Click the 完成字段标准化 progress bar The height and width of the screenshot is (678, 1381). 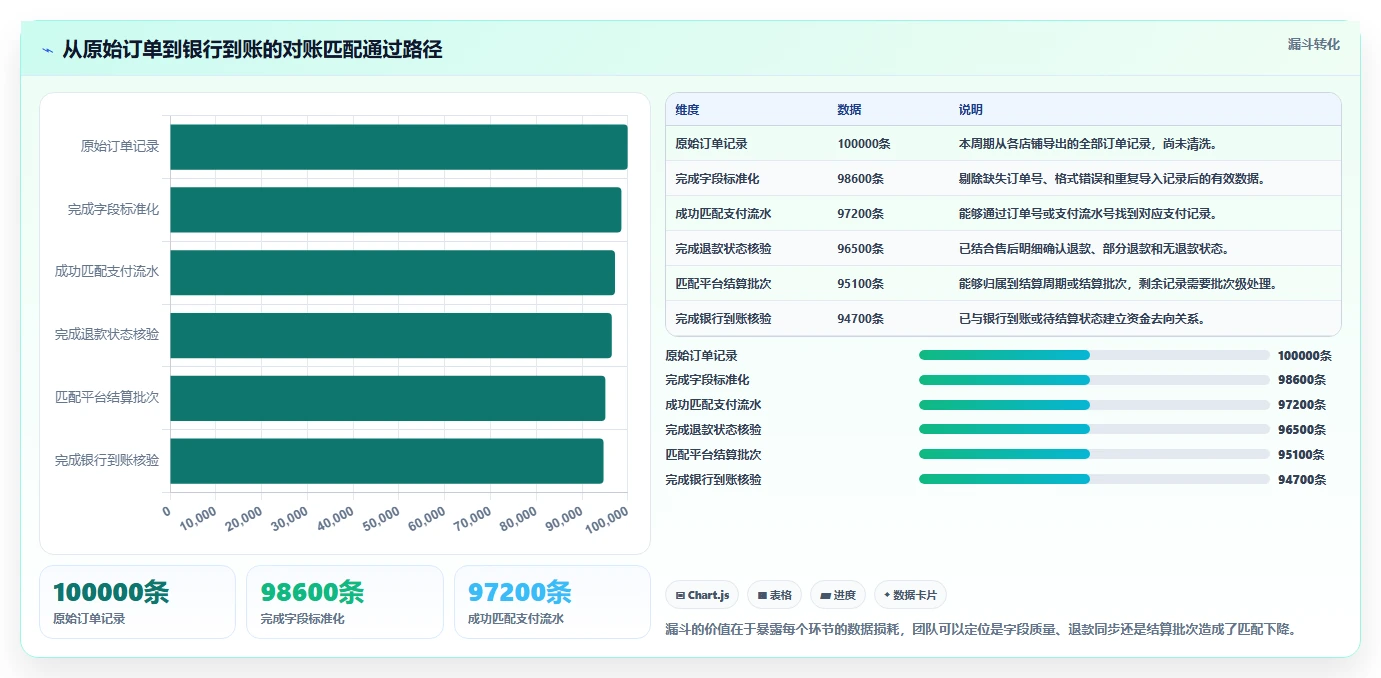tap(1094, 380)
